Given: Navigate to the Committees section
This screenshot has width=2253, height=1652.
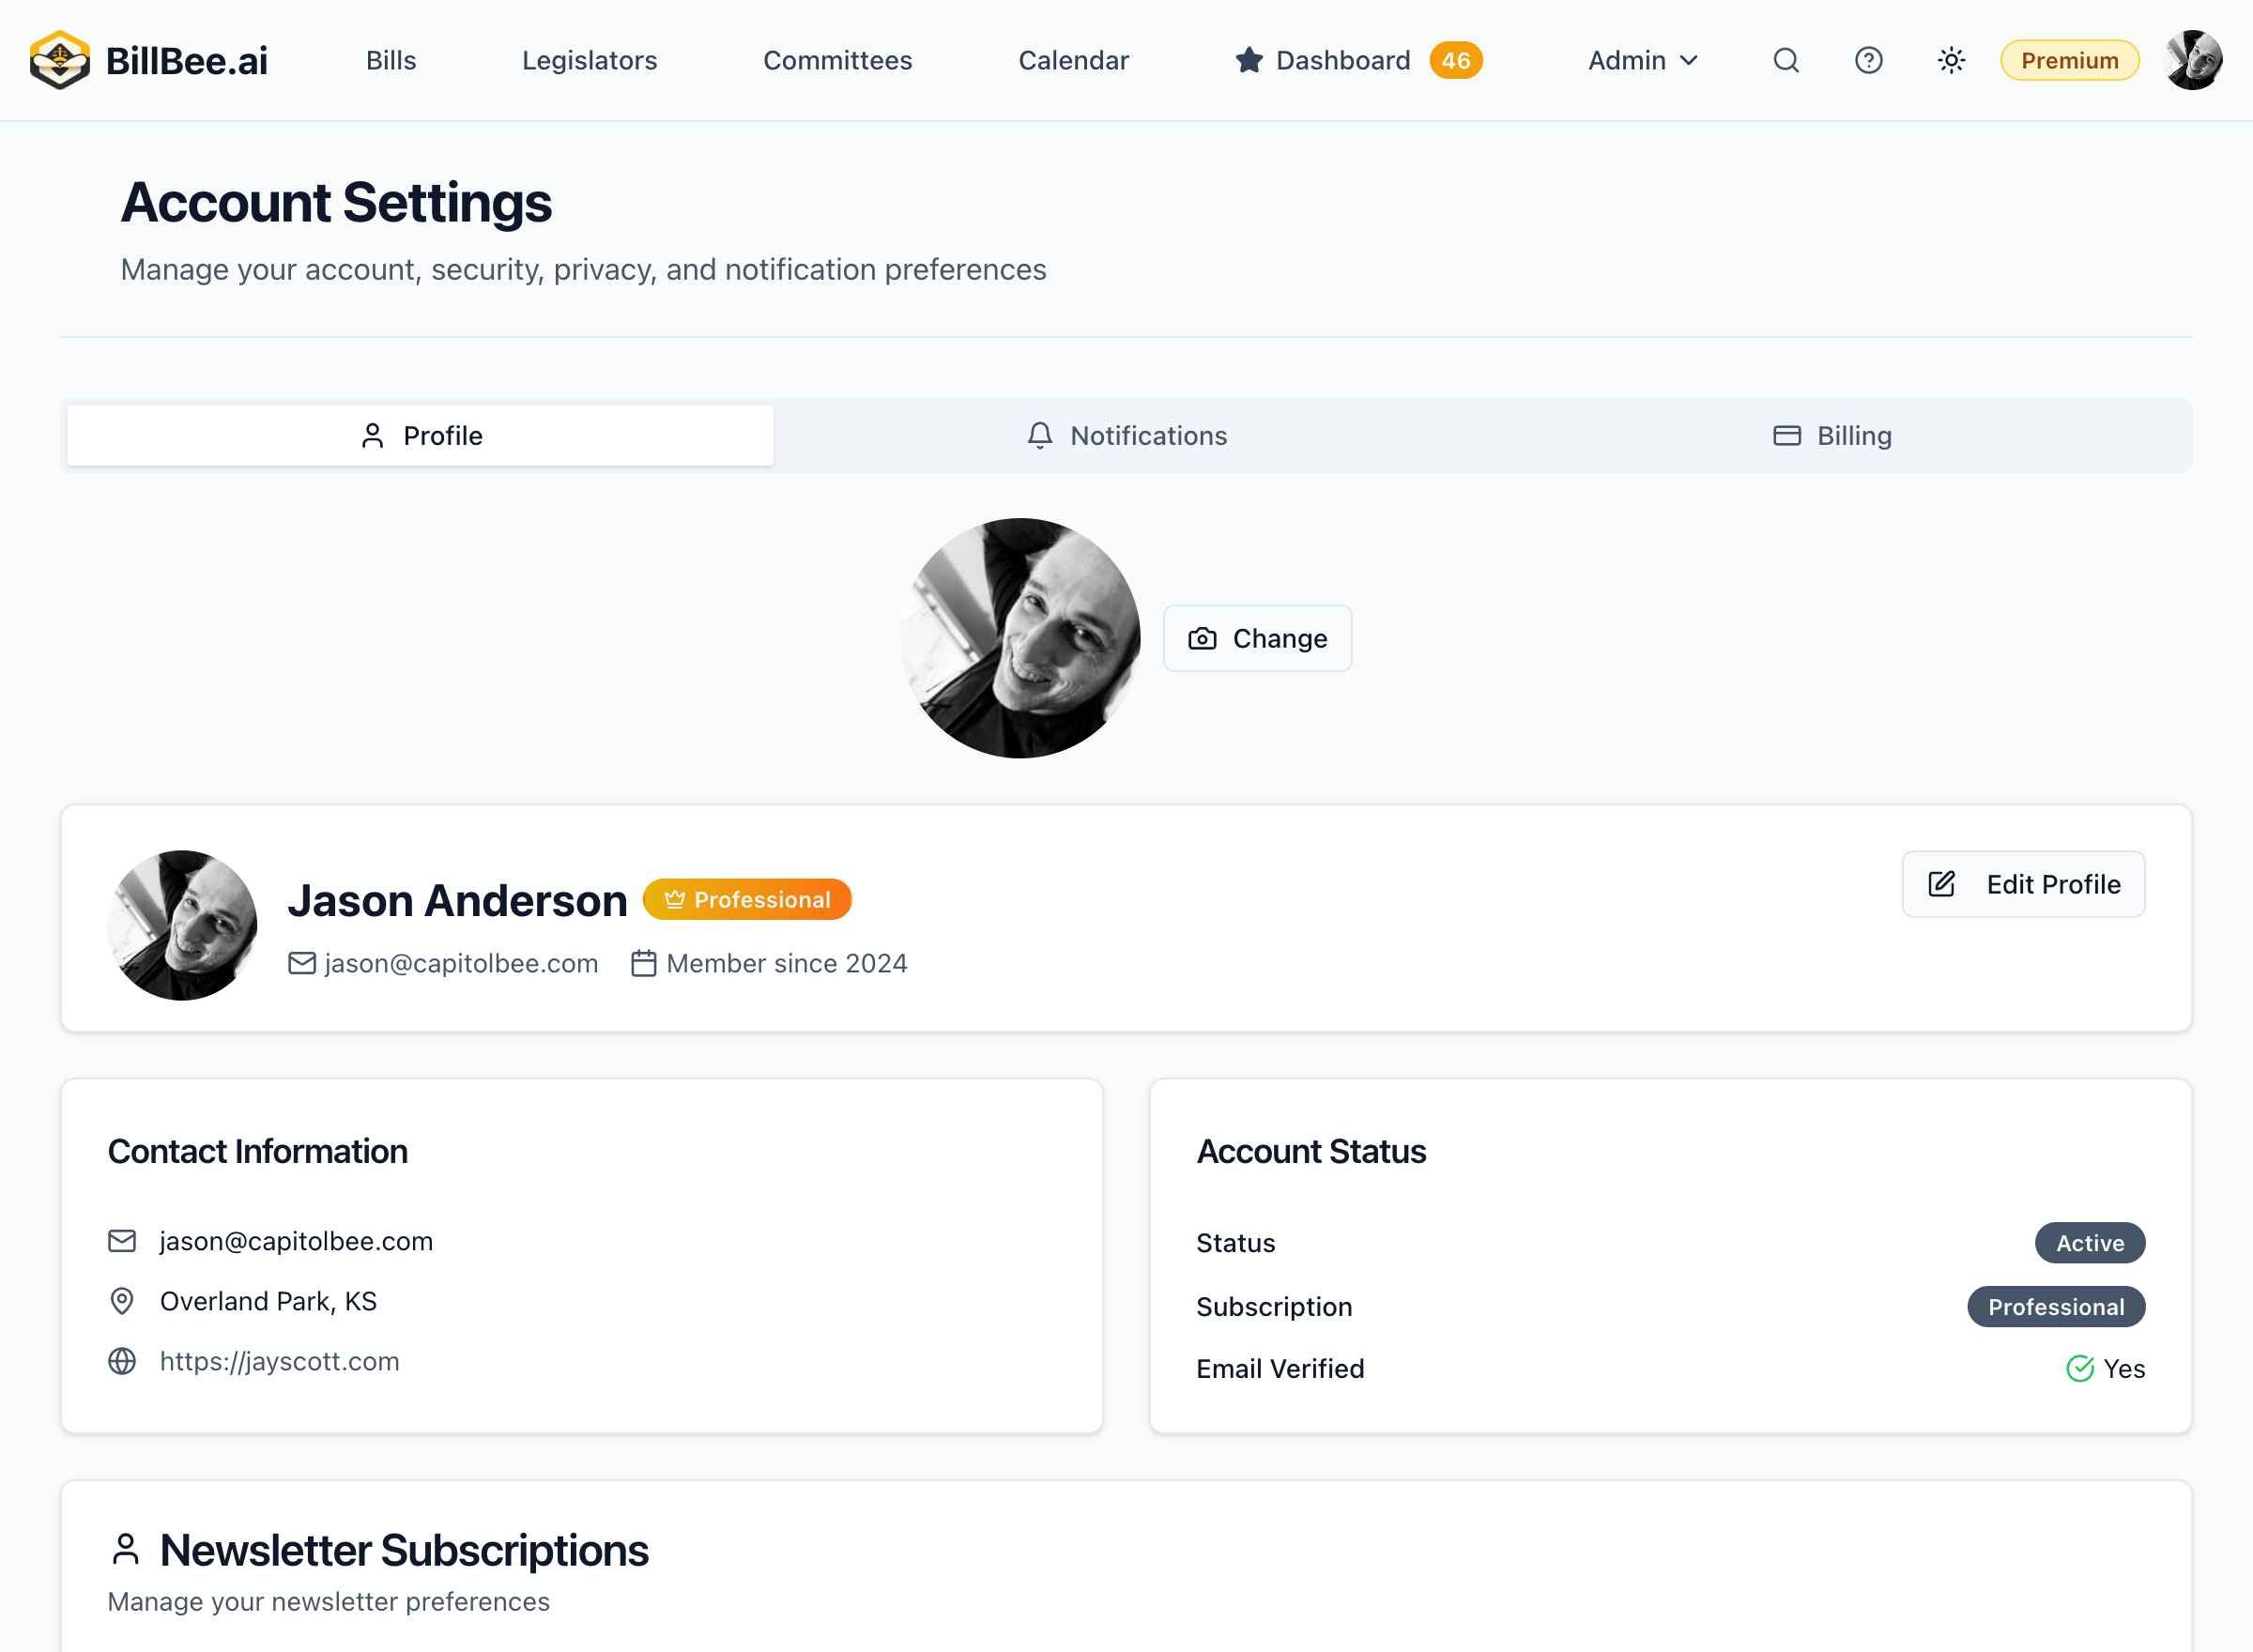Looking at the screenshot, I should pyautogui.click(x=837, y=60).
